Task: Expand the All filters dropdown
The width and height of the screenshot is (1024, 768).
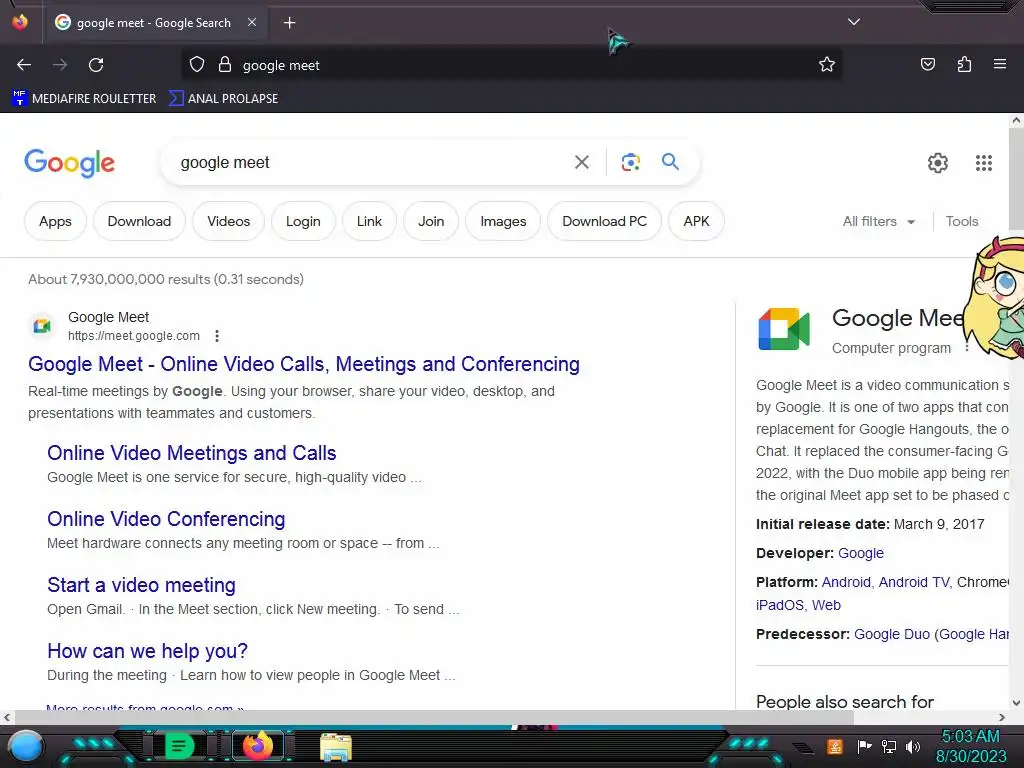Action: pos(878,221)
